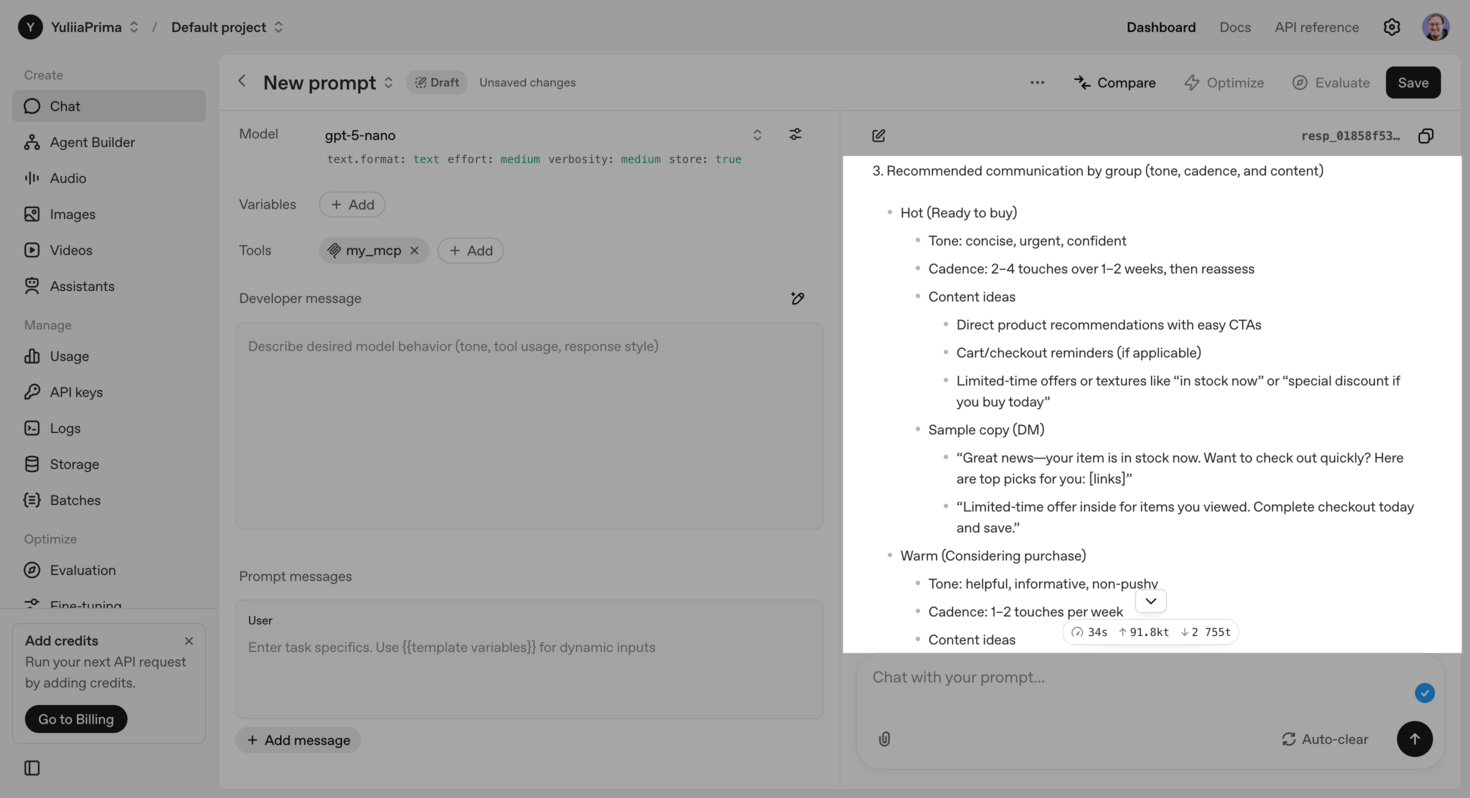Click the Save button
Image resolution: width=1470 pixels, height=798 pixels.
pyautogui.click(x=1412, y=83)
